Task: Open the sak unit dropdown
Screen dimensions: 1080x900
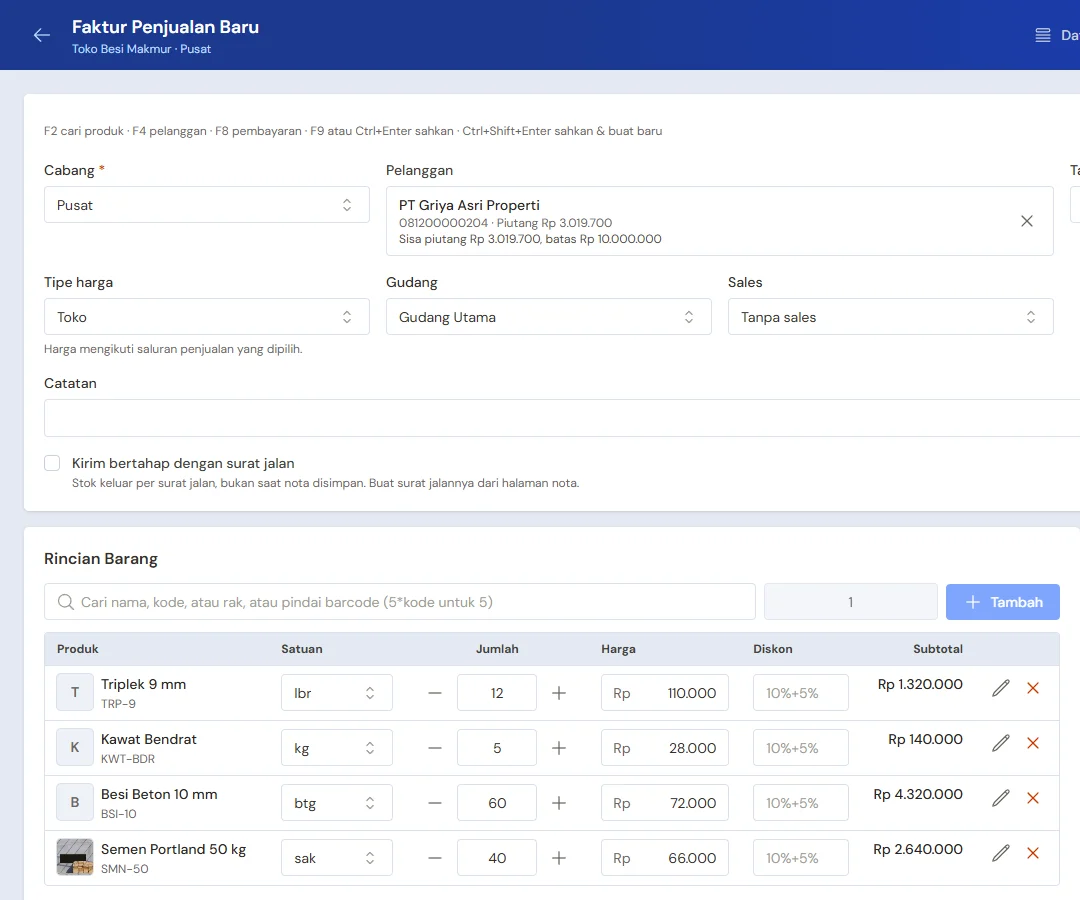Action: [337, 858]
